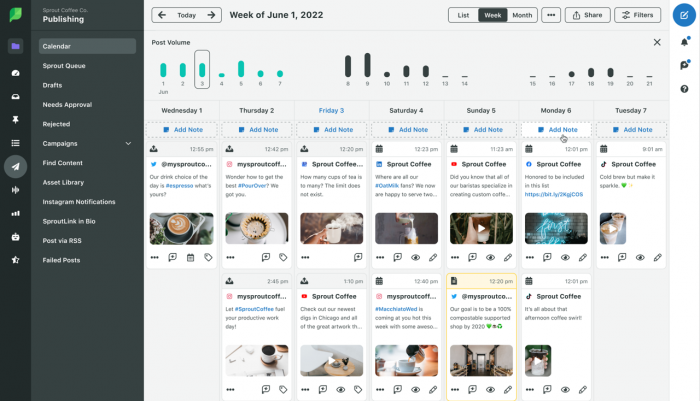Open comment icon on the #MacchiatoWed post
This screenshot has width=700, height=401.
tap(398, 389)
